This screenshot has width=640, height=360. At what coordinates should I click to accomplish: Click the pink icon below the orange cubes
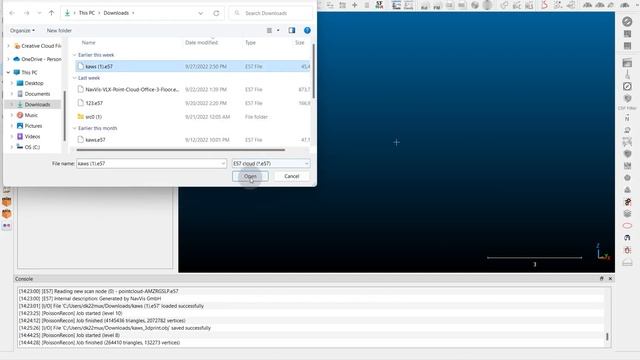(x=7, y=225)
